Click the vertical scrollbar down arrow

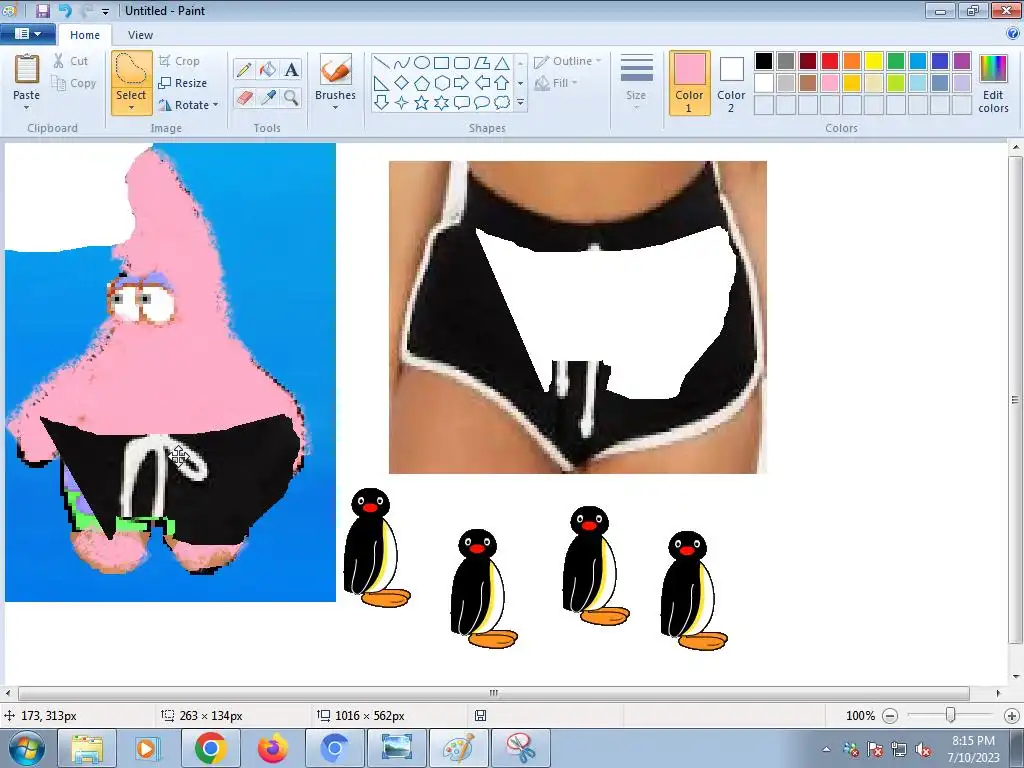(1016, 677)
